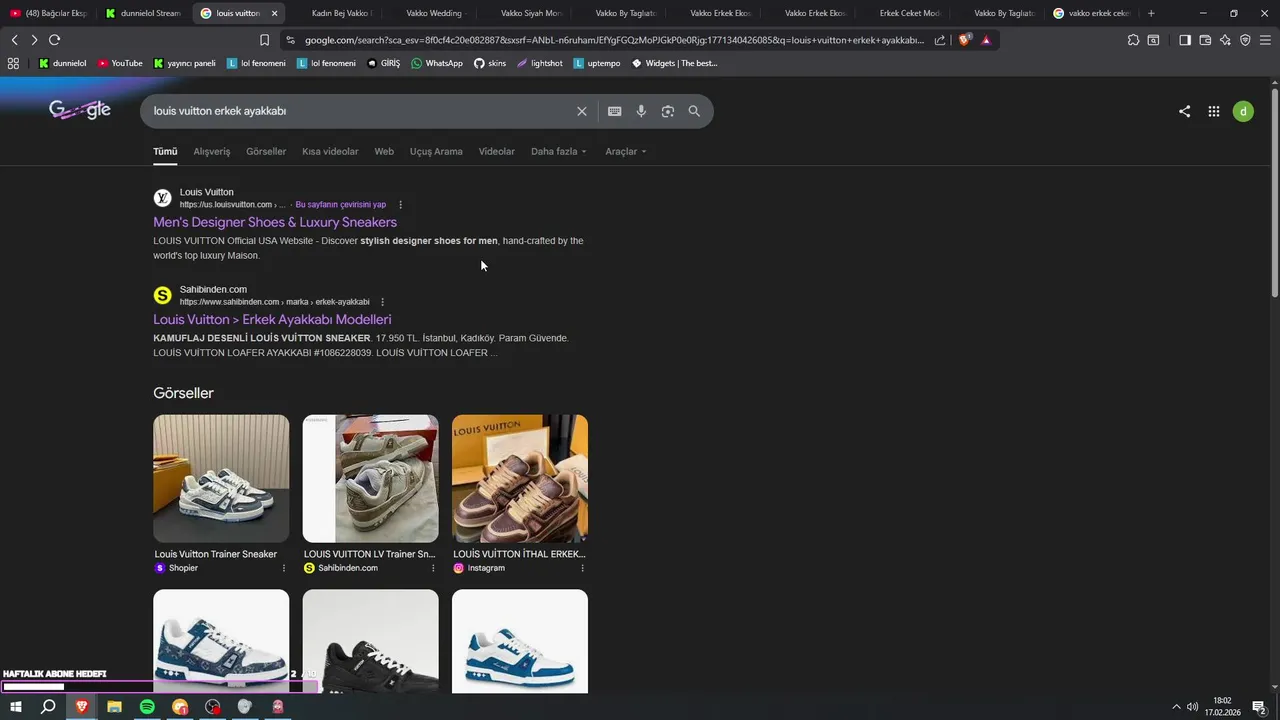Open the 'LOUIS VUITTON LV Trainer Sn...' image thumbnail

tap(370, 479)
